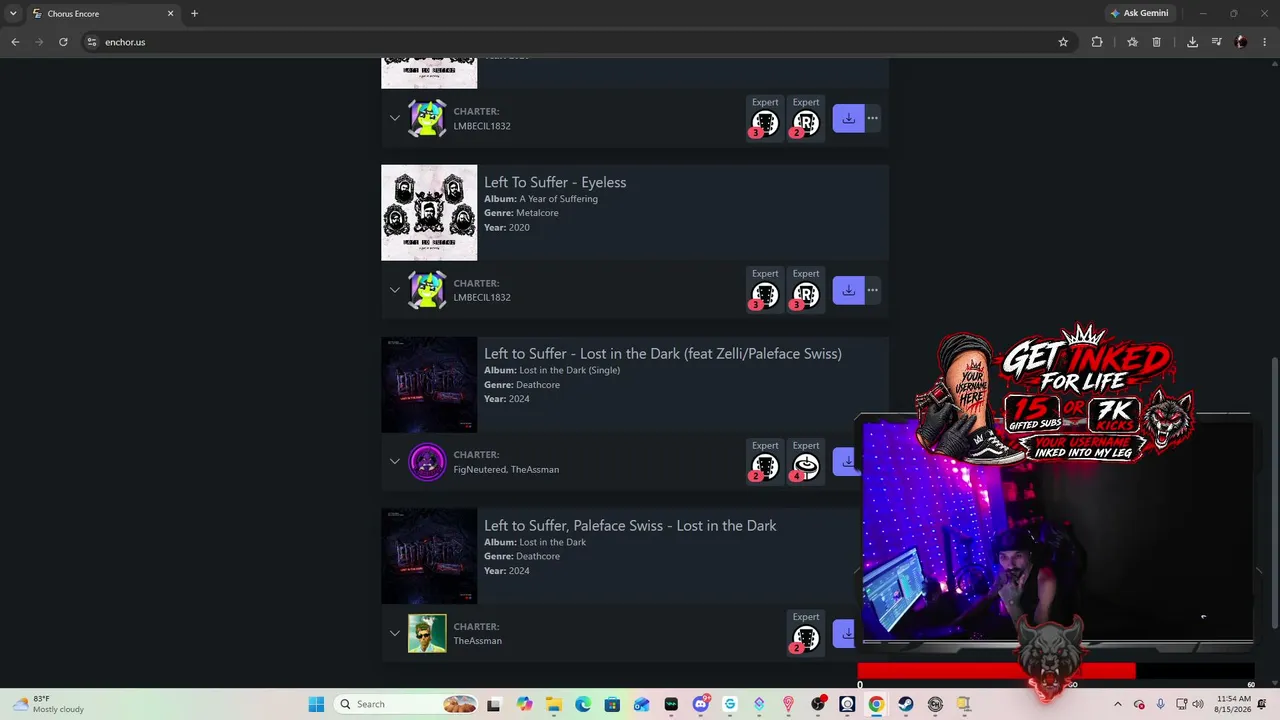1280x720 pixels.
Task: Open the Chrome profile avatar
Action: click(x=1241, y=42)
